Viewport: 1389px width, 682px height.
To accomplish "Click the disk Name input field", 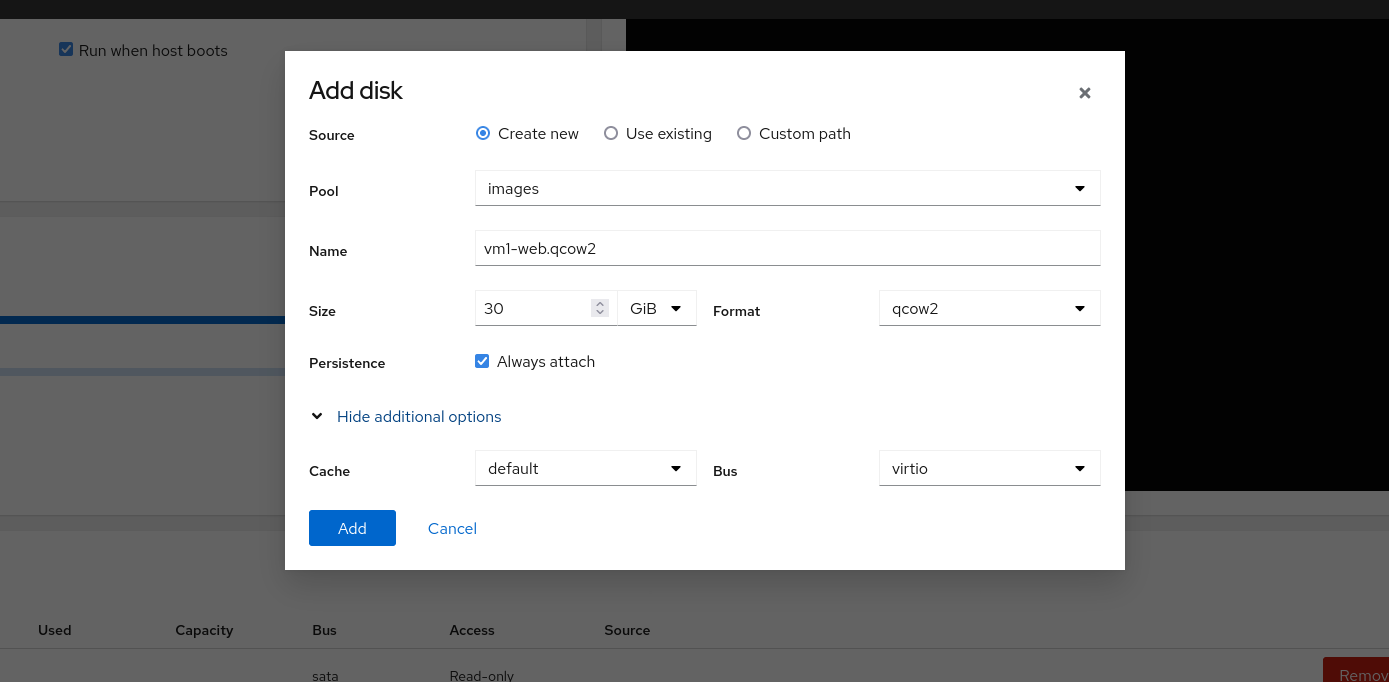I will click(x=788, y=248).
